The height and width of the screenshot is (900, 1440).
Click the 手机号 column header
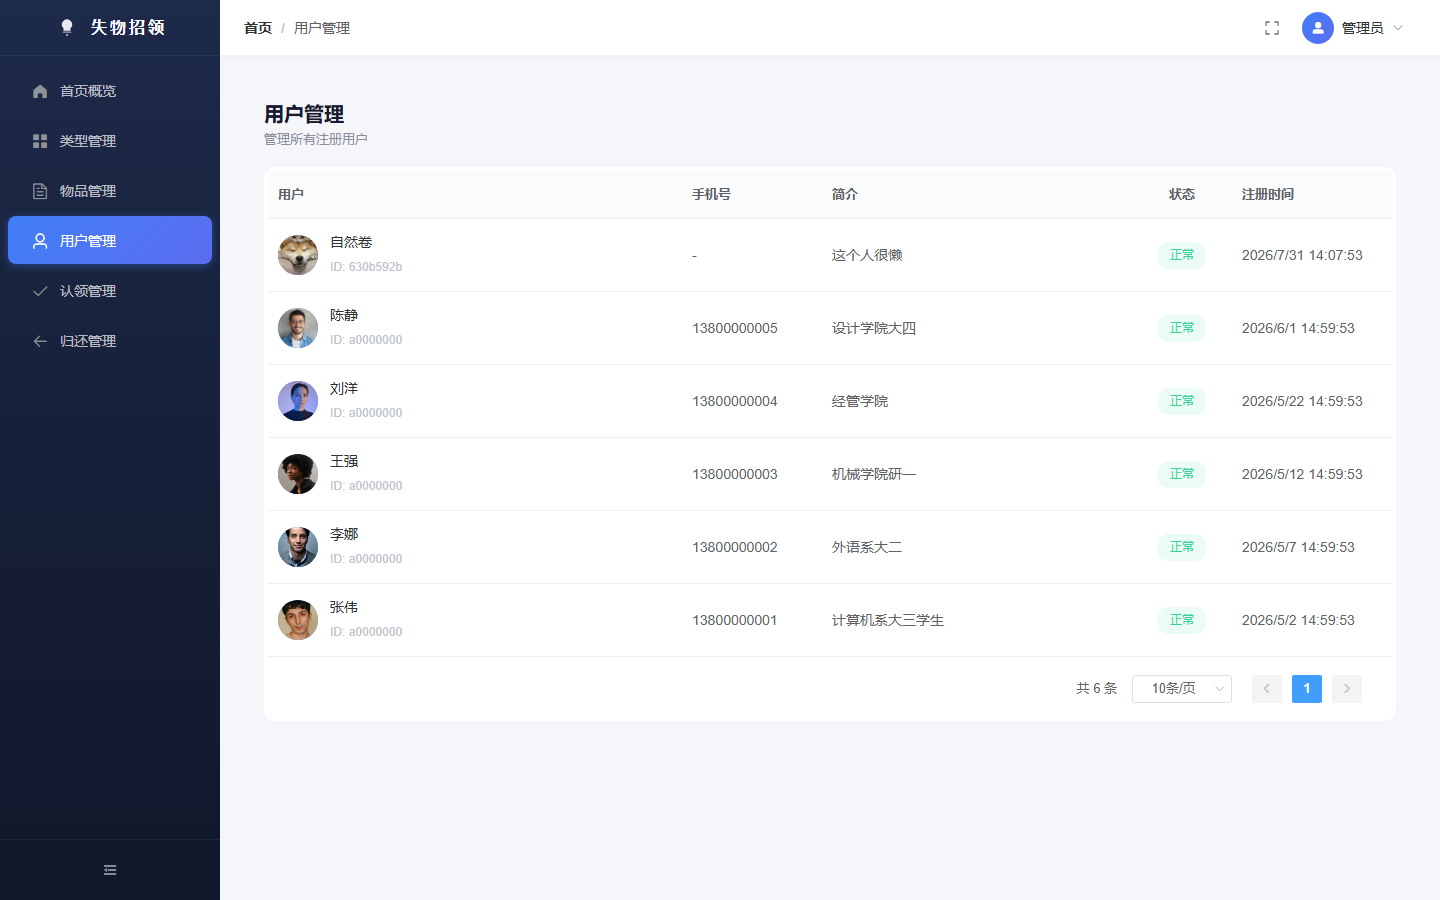[711, 194]
